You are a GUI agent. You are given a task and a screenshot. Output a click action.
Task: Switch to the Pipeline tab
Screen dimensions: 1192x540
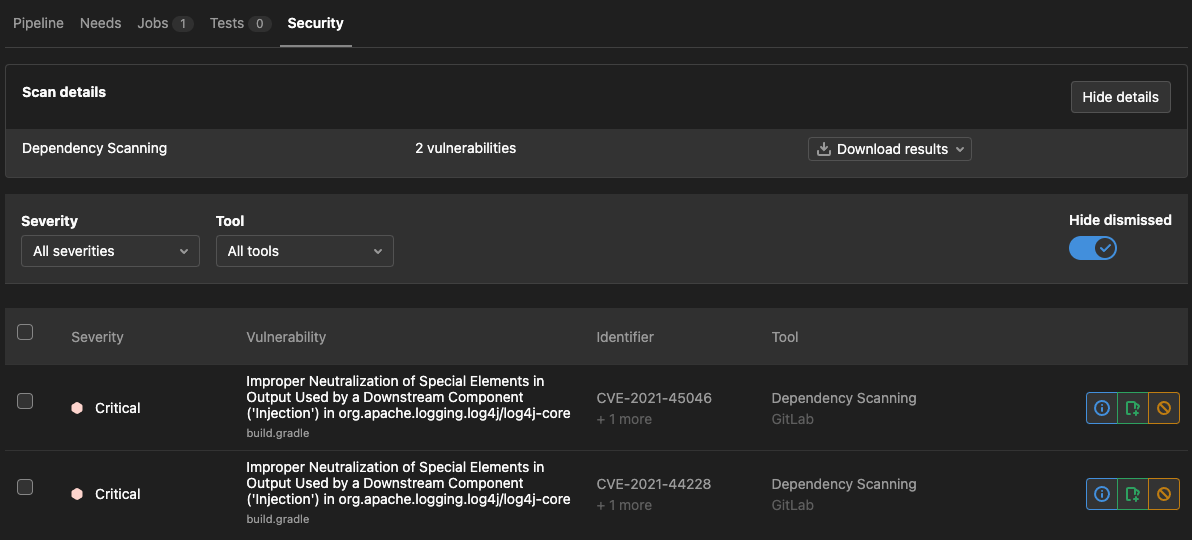[x=38, y=24]
